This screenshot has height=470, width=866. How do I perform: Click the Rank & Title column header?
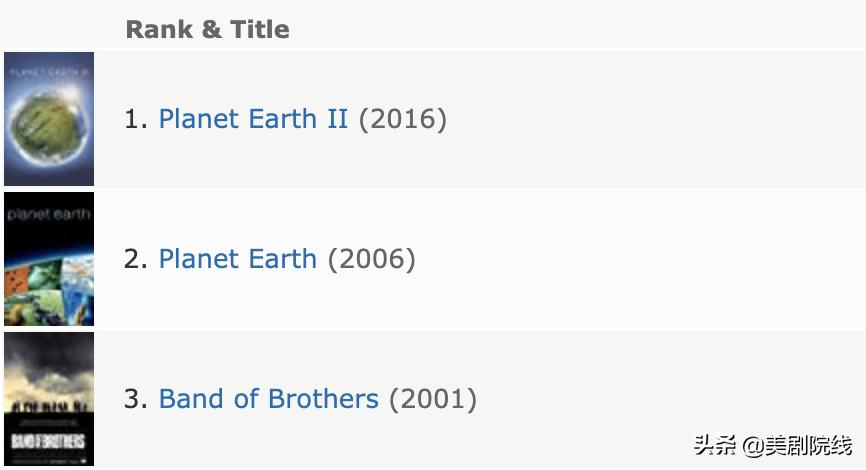pyautogui.click(x=207, y=29)
